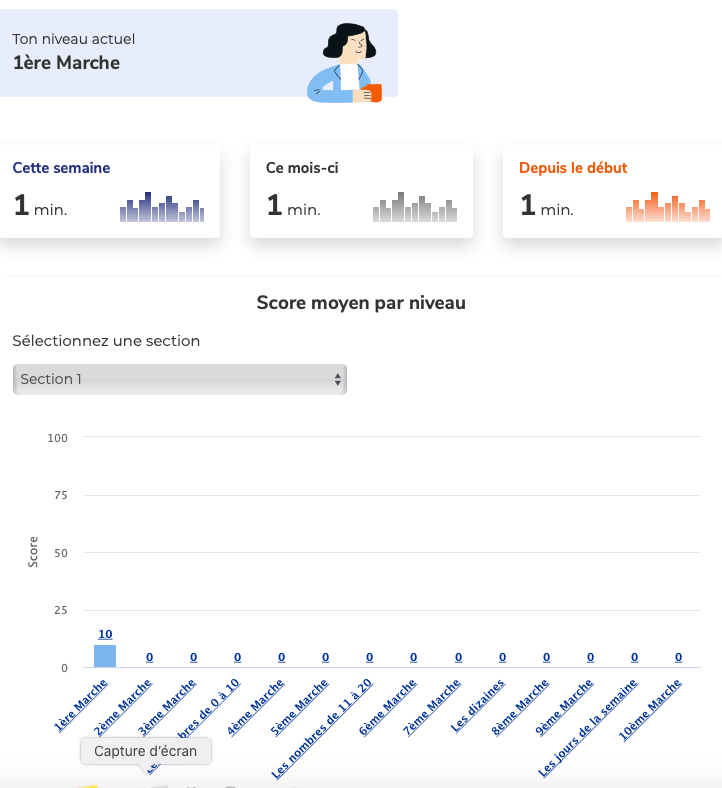Click the blue 1ère Marche score bar
Screen dimensions: 722x788
click(105, 656)
